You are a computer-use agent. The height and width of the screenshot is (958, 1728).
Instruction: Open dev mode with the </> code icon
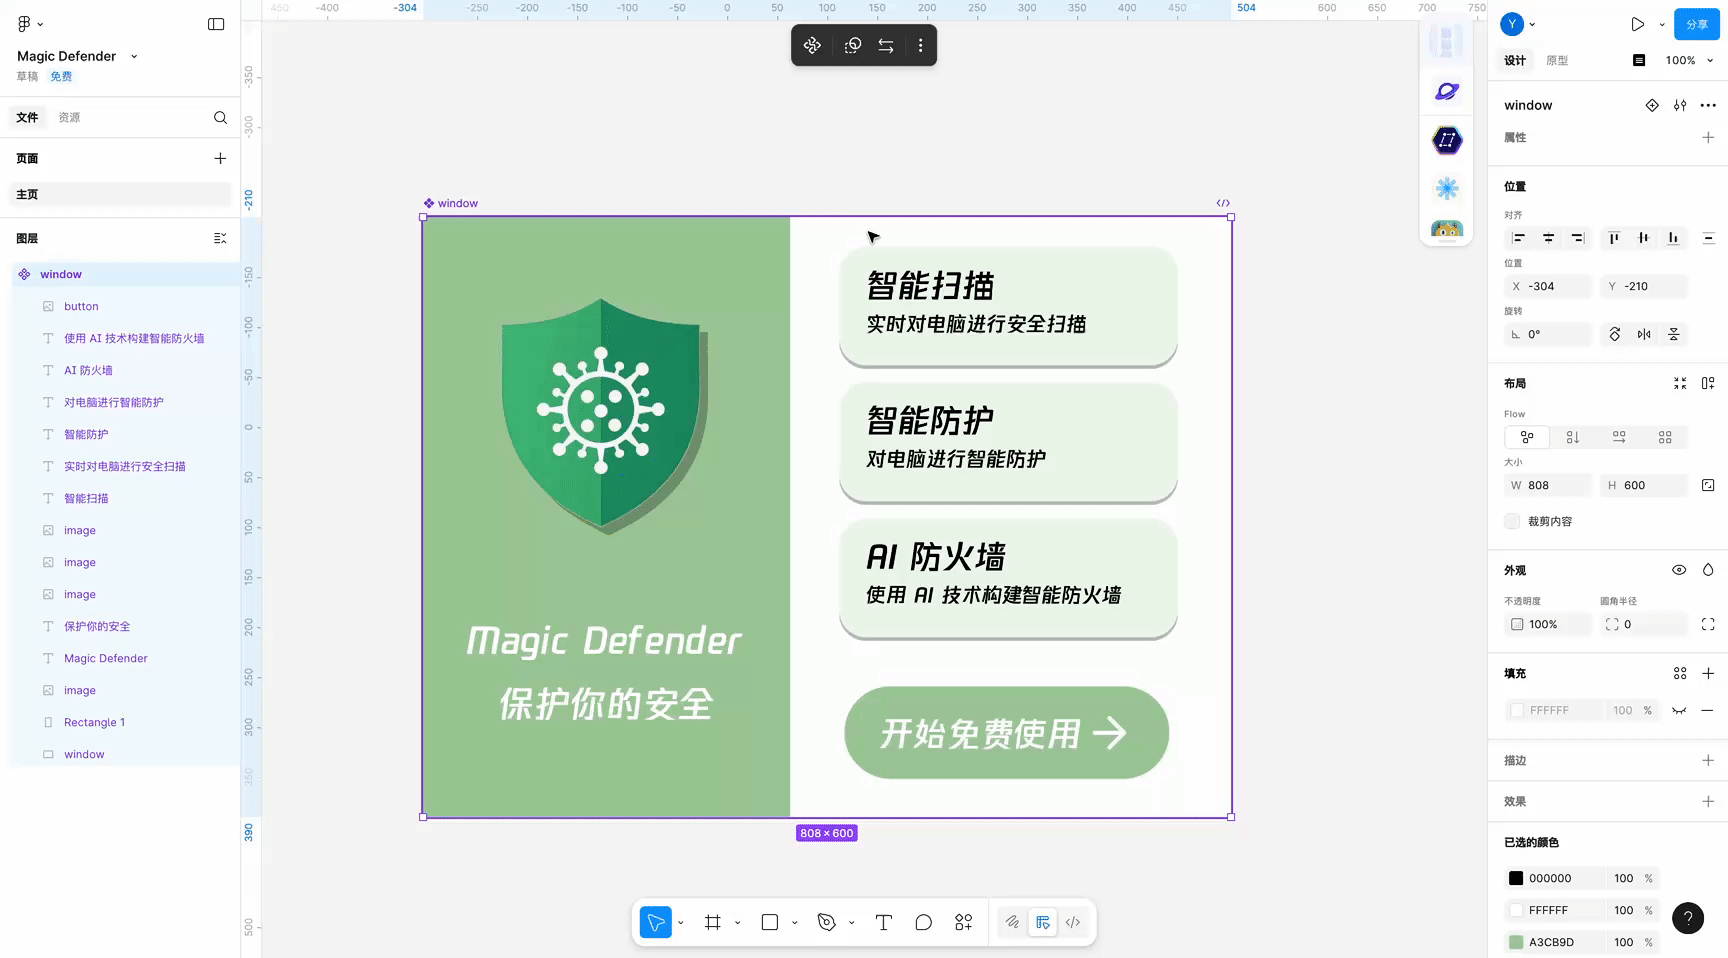[1073, 922]
